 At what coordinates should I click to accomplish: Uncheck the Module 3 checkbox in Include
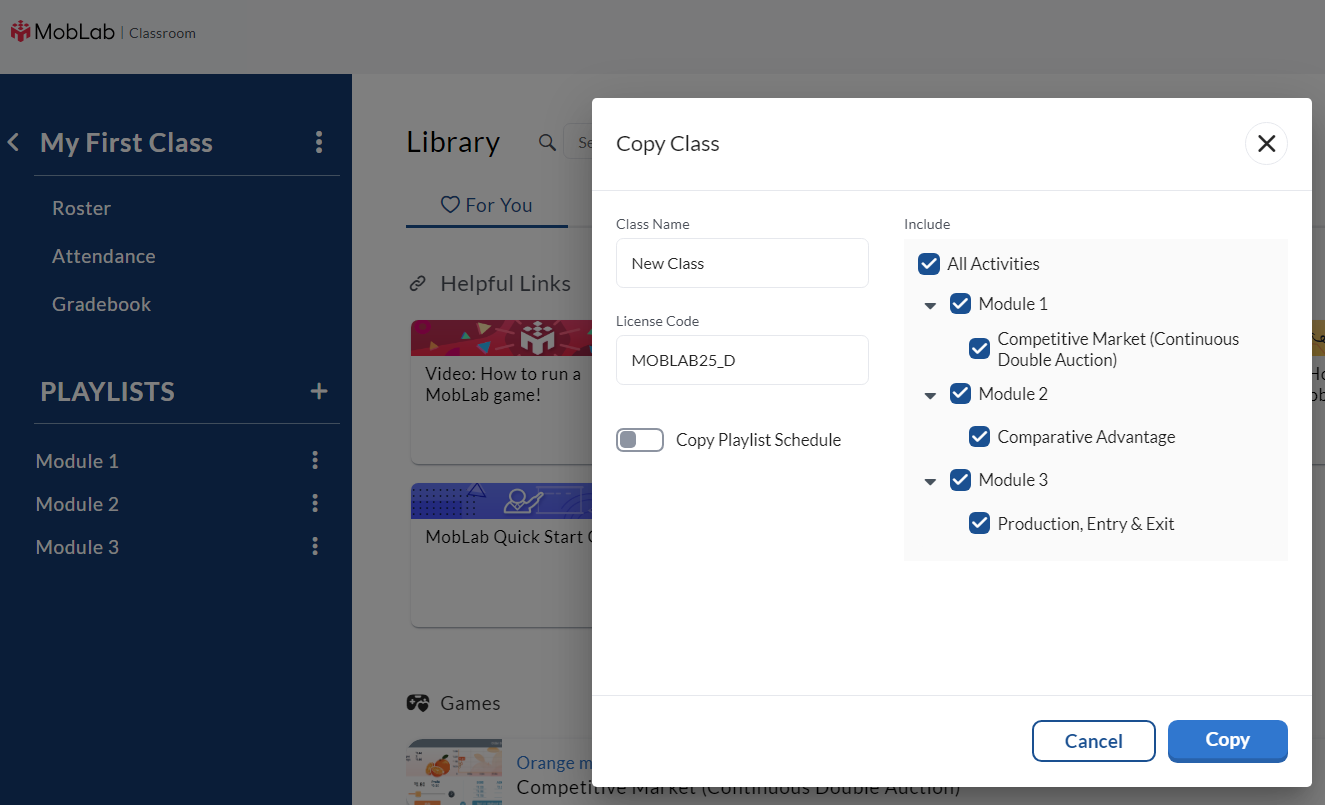point(960,480)
